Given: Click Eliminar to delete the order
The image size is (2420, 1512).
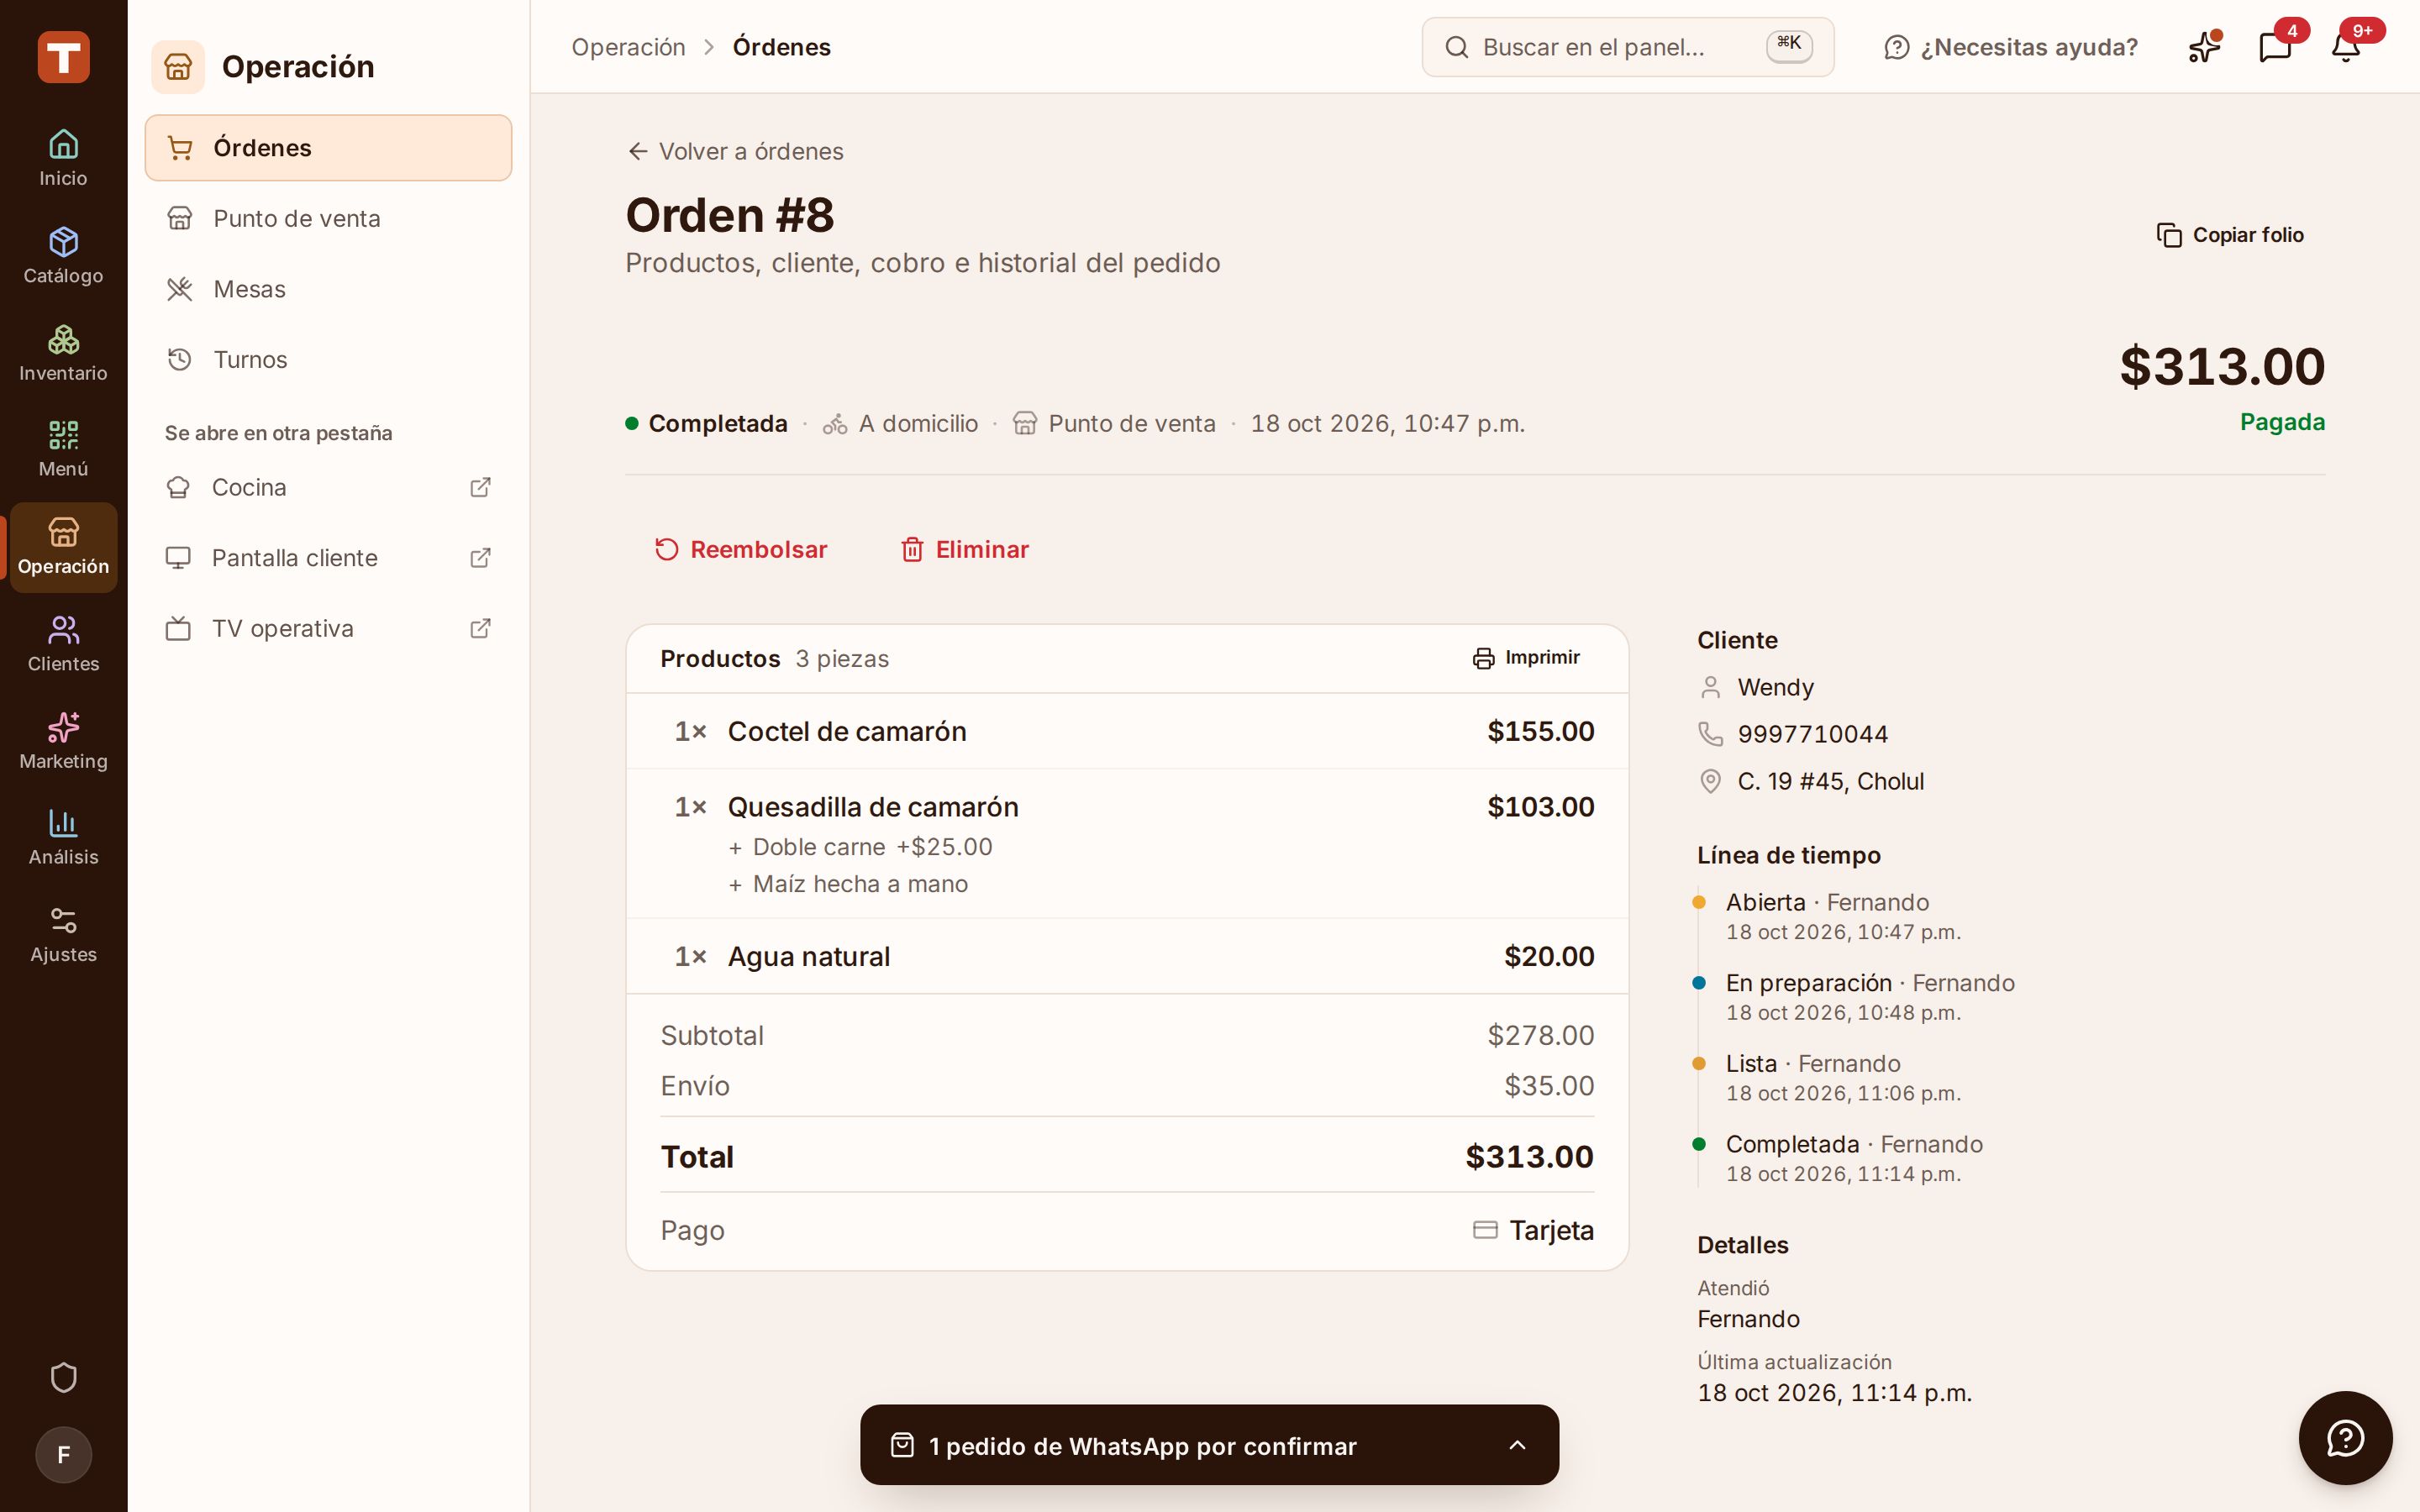Looking at the screenshot, I should pos(964,549).
